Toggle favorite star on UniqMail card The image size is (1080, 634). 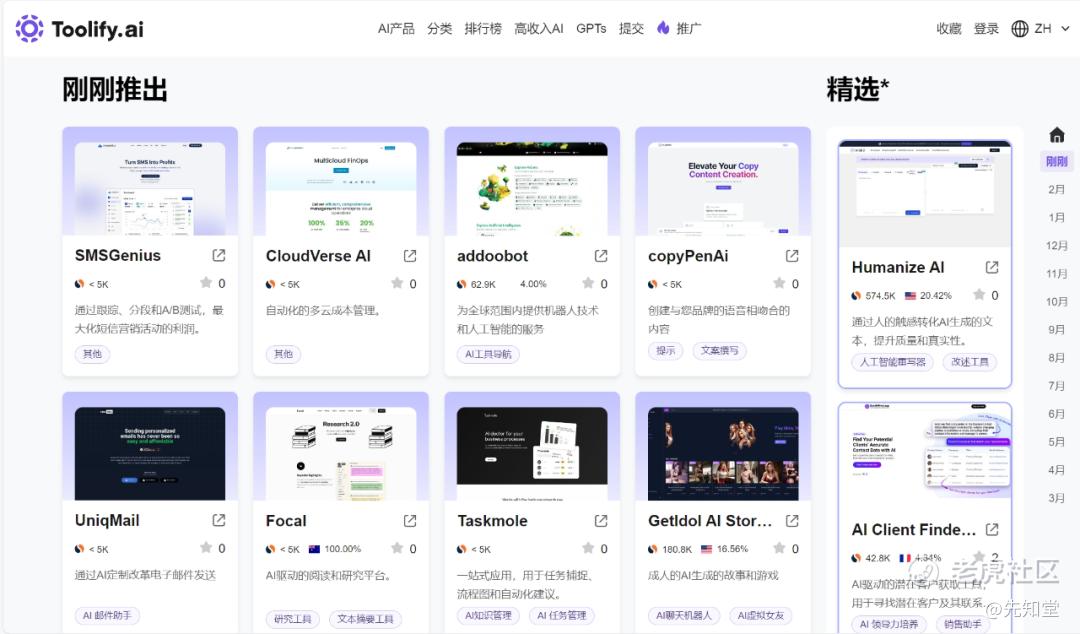[x=206, y=548]
